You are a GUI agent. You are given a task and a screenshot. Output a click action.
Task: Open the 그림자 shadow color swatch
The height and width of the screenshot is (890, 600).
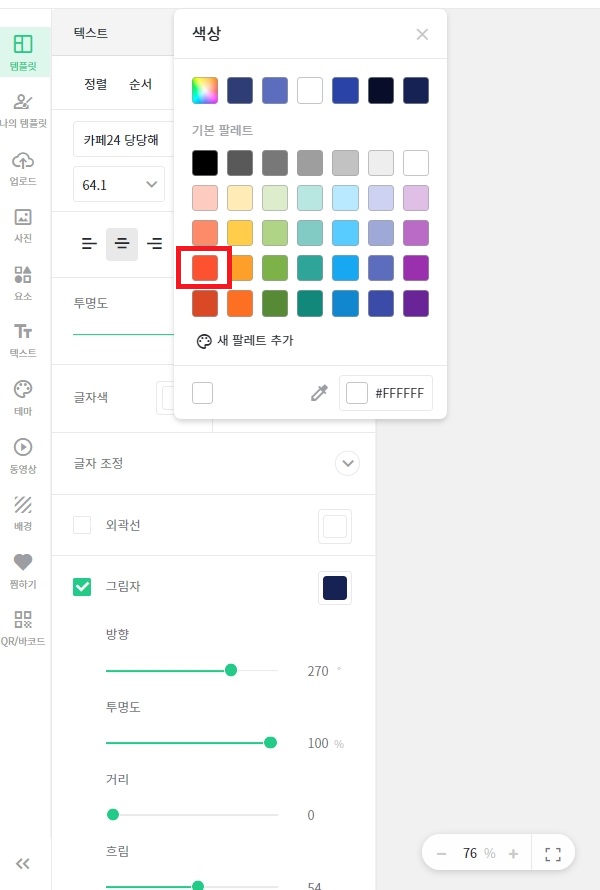pyautogui.click(x=335, y=587)
